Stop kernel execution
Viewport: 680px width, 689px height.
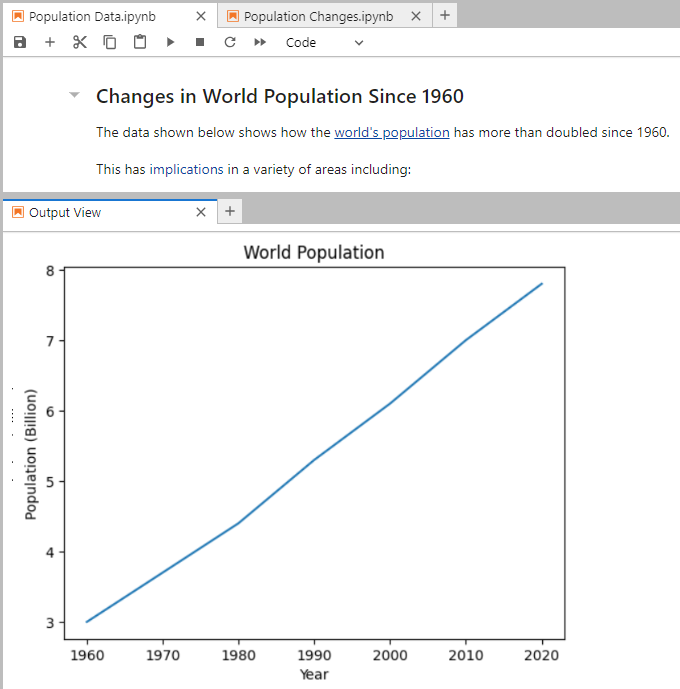point(200,42)
